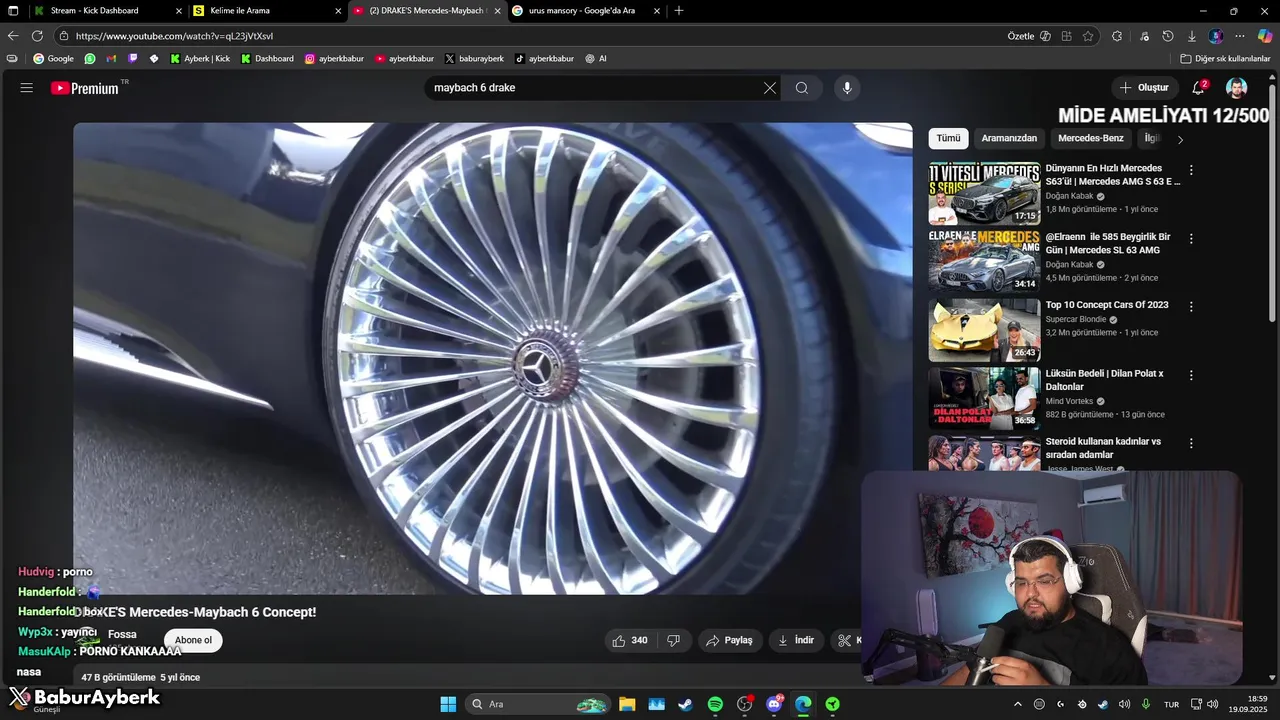Open the Windows Start menu
1280x720 pixels.
pyautogui.click(x=448, y=704)
